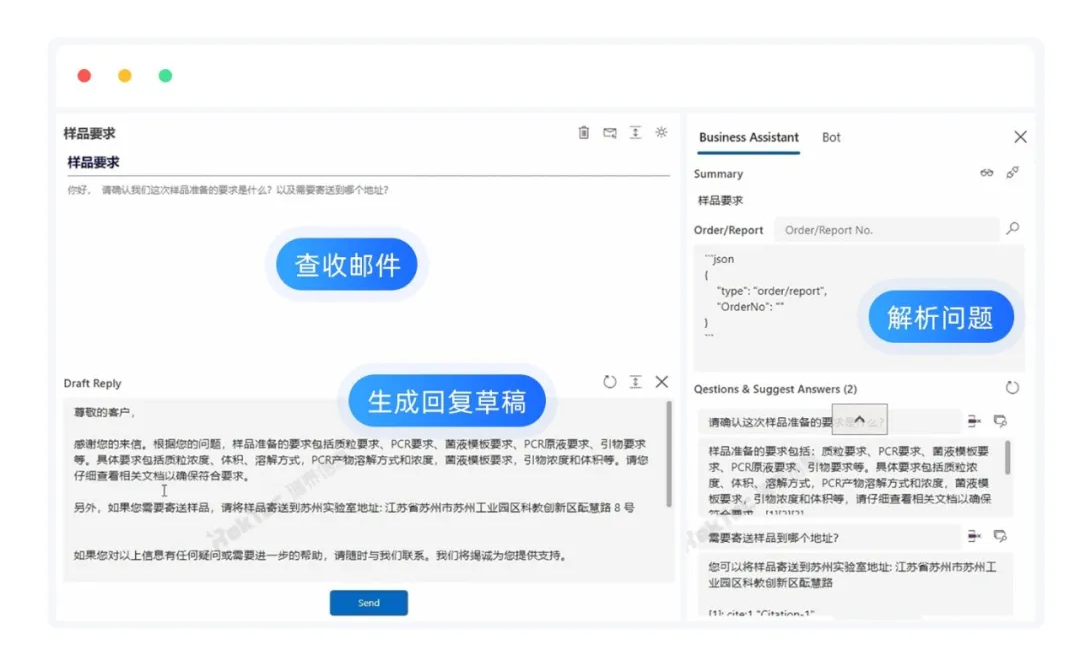Click the search magnifier in Order/Report field
1080x672 pixels.
(1013, 229)
